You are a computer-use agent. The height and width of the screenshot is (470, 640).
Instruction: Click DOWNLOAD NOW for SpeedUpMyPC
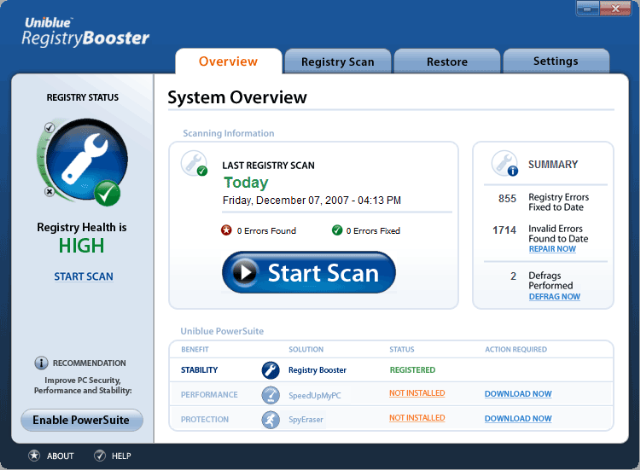[x=518, y=394]
